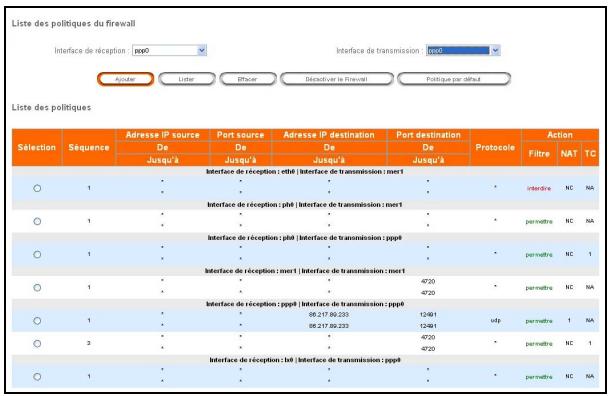The image size is (610, 396).
Task: Click group header ppp0 to ppp0
Action: 305,304
